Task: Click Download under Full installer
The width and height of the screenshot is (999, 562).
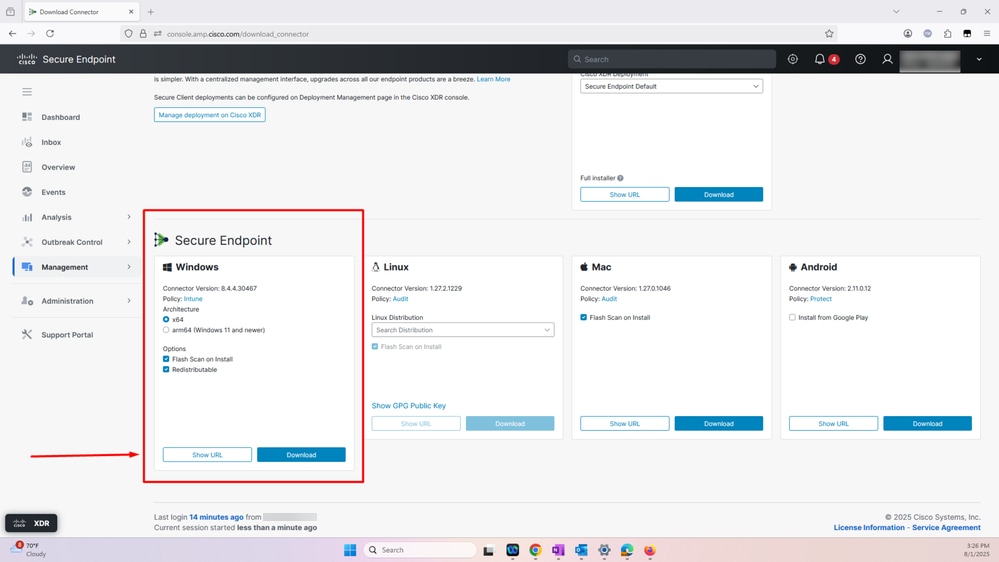Action: [719, 194]
